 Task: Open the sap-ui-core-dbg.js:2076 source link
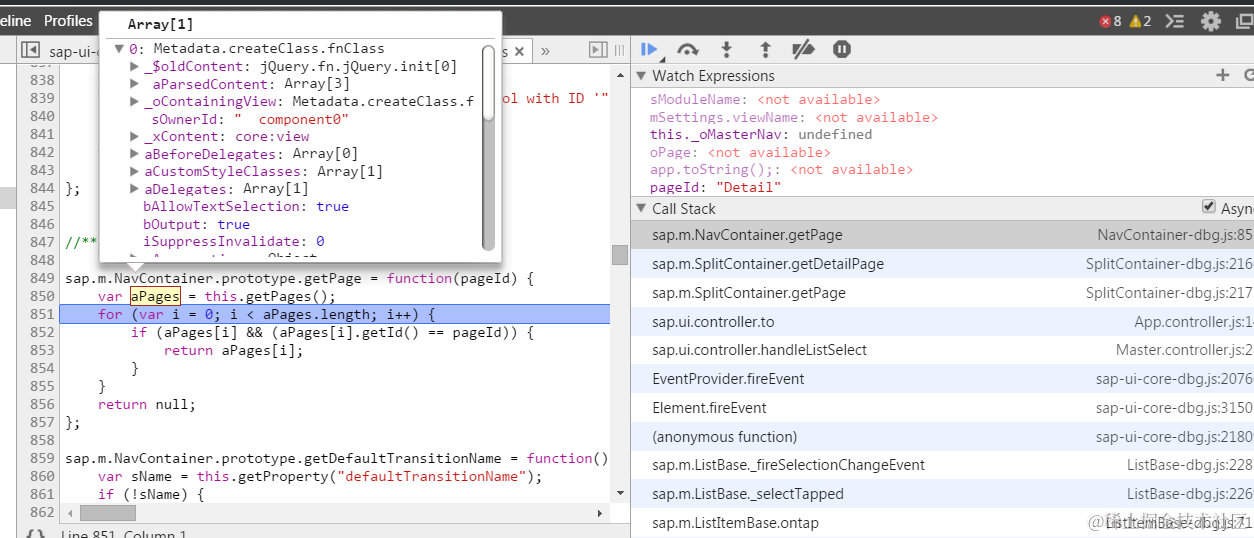[1174, 379]
